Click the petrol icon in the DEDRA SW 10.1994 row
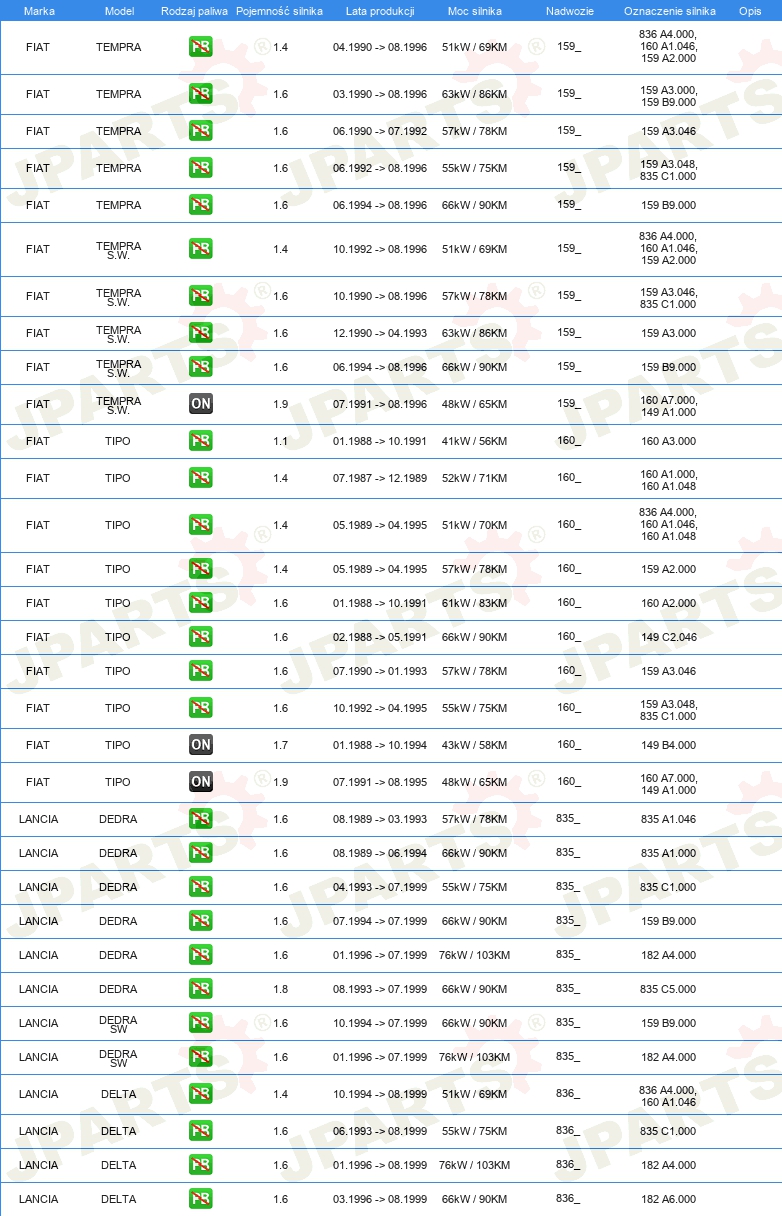This screenshot has height=1216, width=782. click(x=201, y=1023)
